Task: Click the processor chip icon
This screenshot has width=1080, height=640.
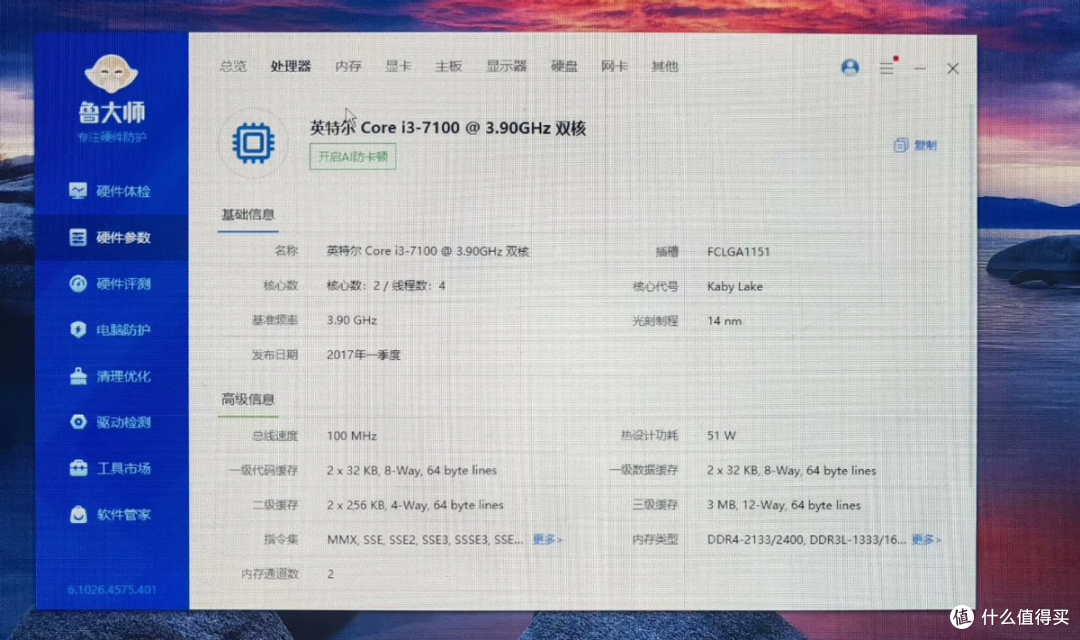Action: coord(253,143)
